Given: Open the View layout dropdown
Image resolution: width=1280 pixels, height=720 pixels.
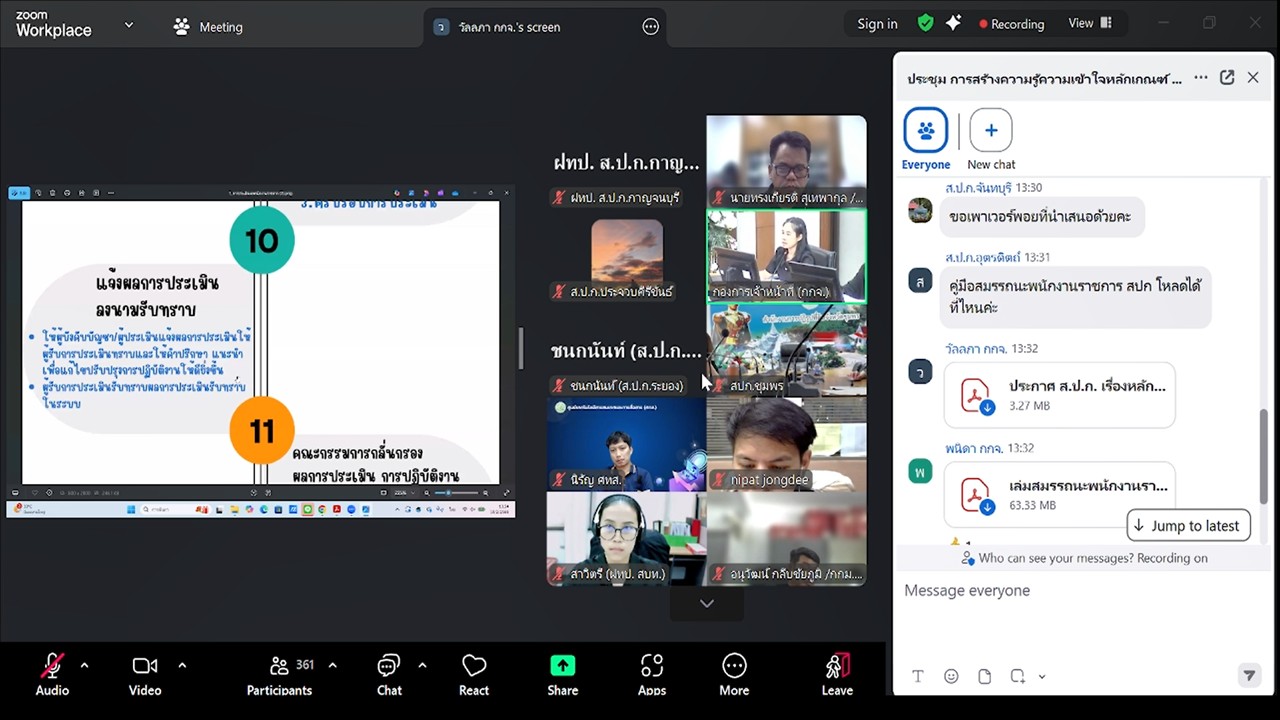Looking at the screenshot, I should coord(1090,23).
